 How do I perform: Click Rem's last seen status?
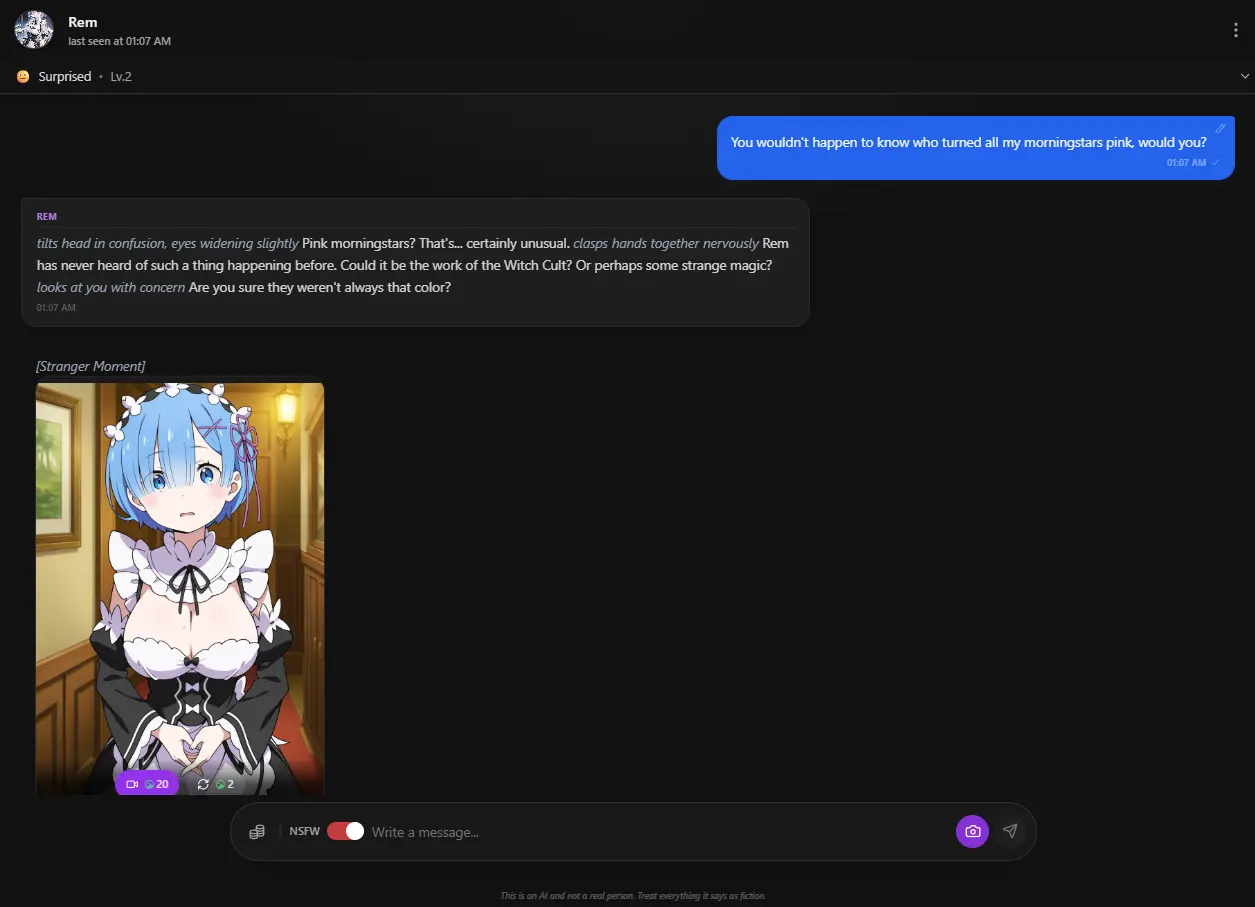click(x=119, y=41)
